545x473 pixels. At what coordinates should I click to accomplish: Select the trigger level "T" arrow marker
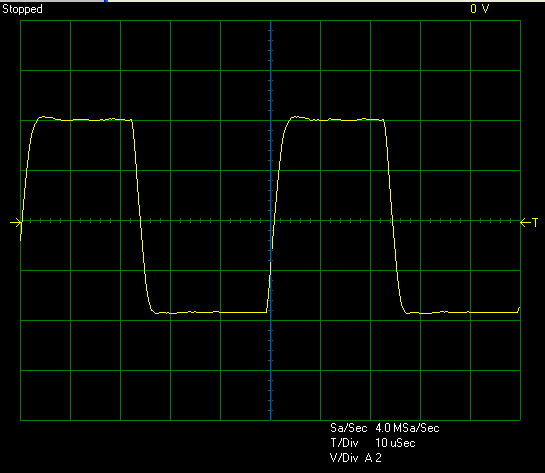[x=529, y=222]
